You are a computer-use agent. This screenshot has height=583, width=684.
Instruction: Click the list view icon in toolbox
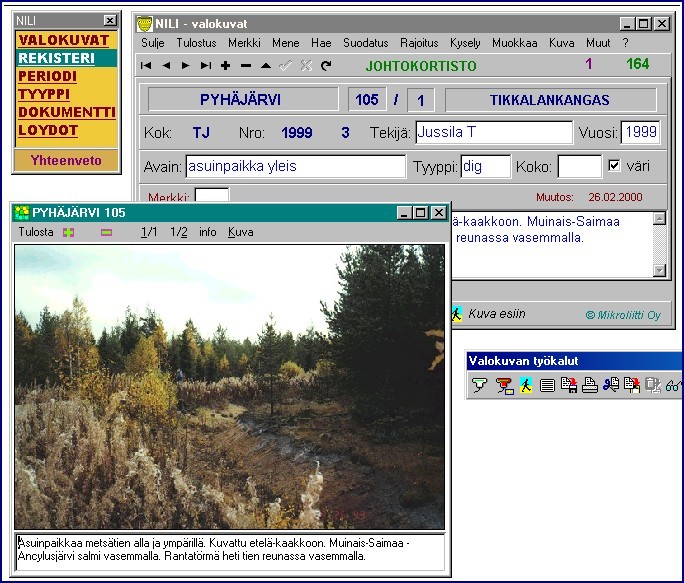coord(547,385)
